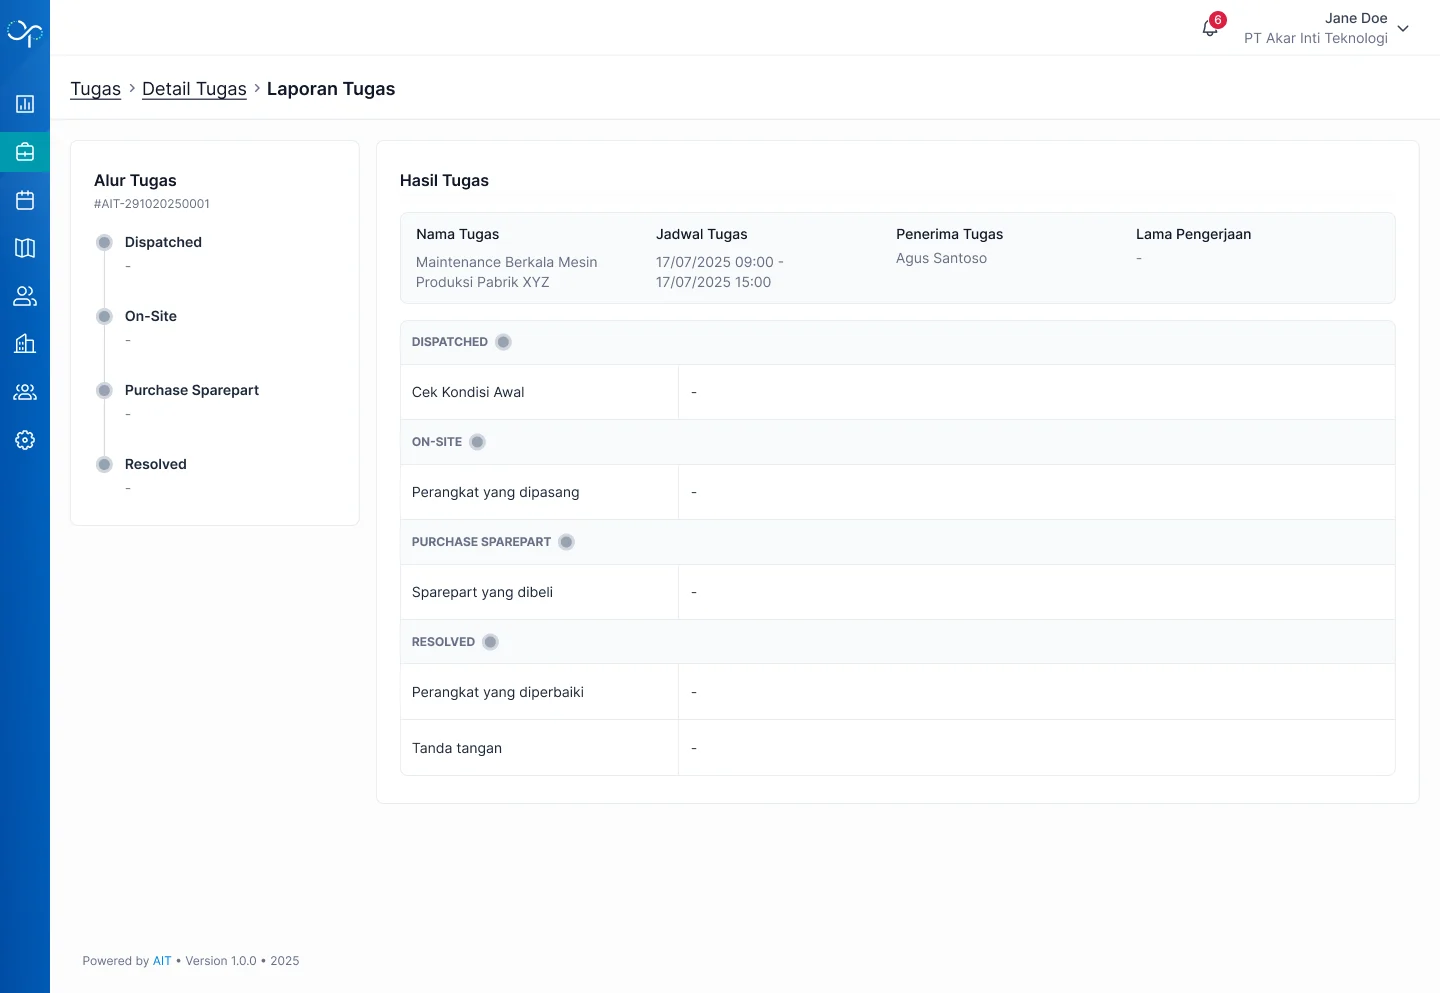Image resolution: width=1440 pixels, height=993 pixels.
Task: Open the team group icon in sidebar
Action: pyautogui.click(x=25, y=392)
